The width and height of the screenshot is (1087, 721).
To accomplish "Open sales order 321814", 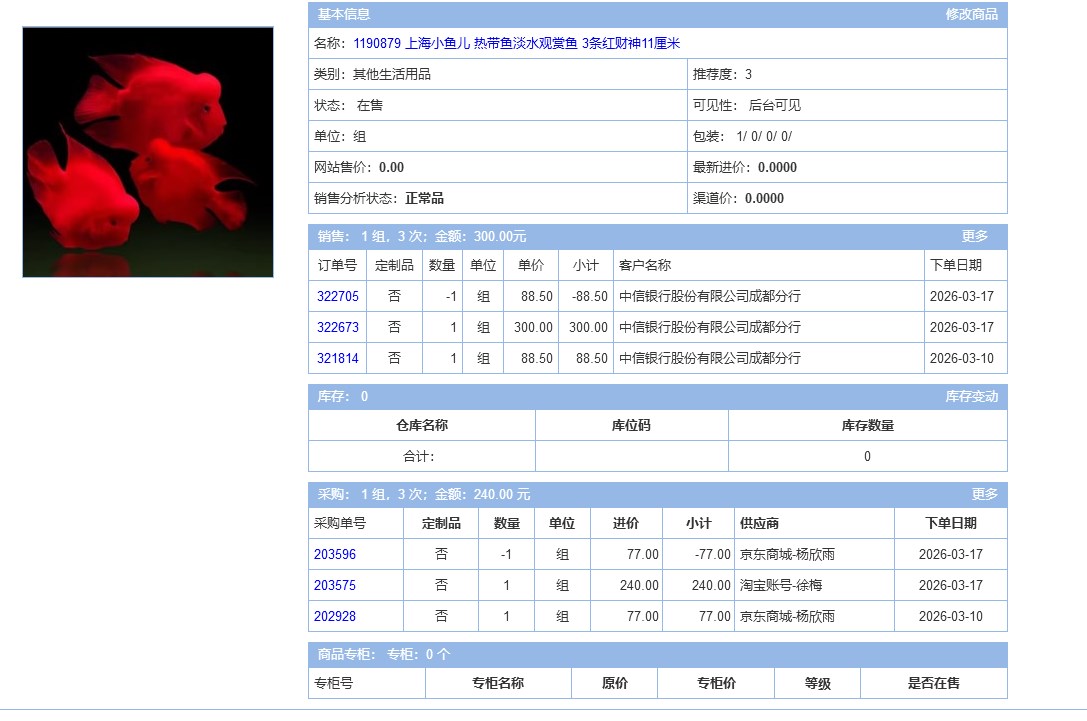I will point(337,359).
